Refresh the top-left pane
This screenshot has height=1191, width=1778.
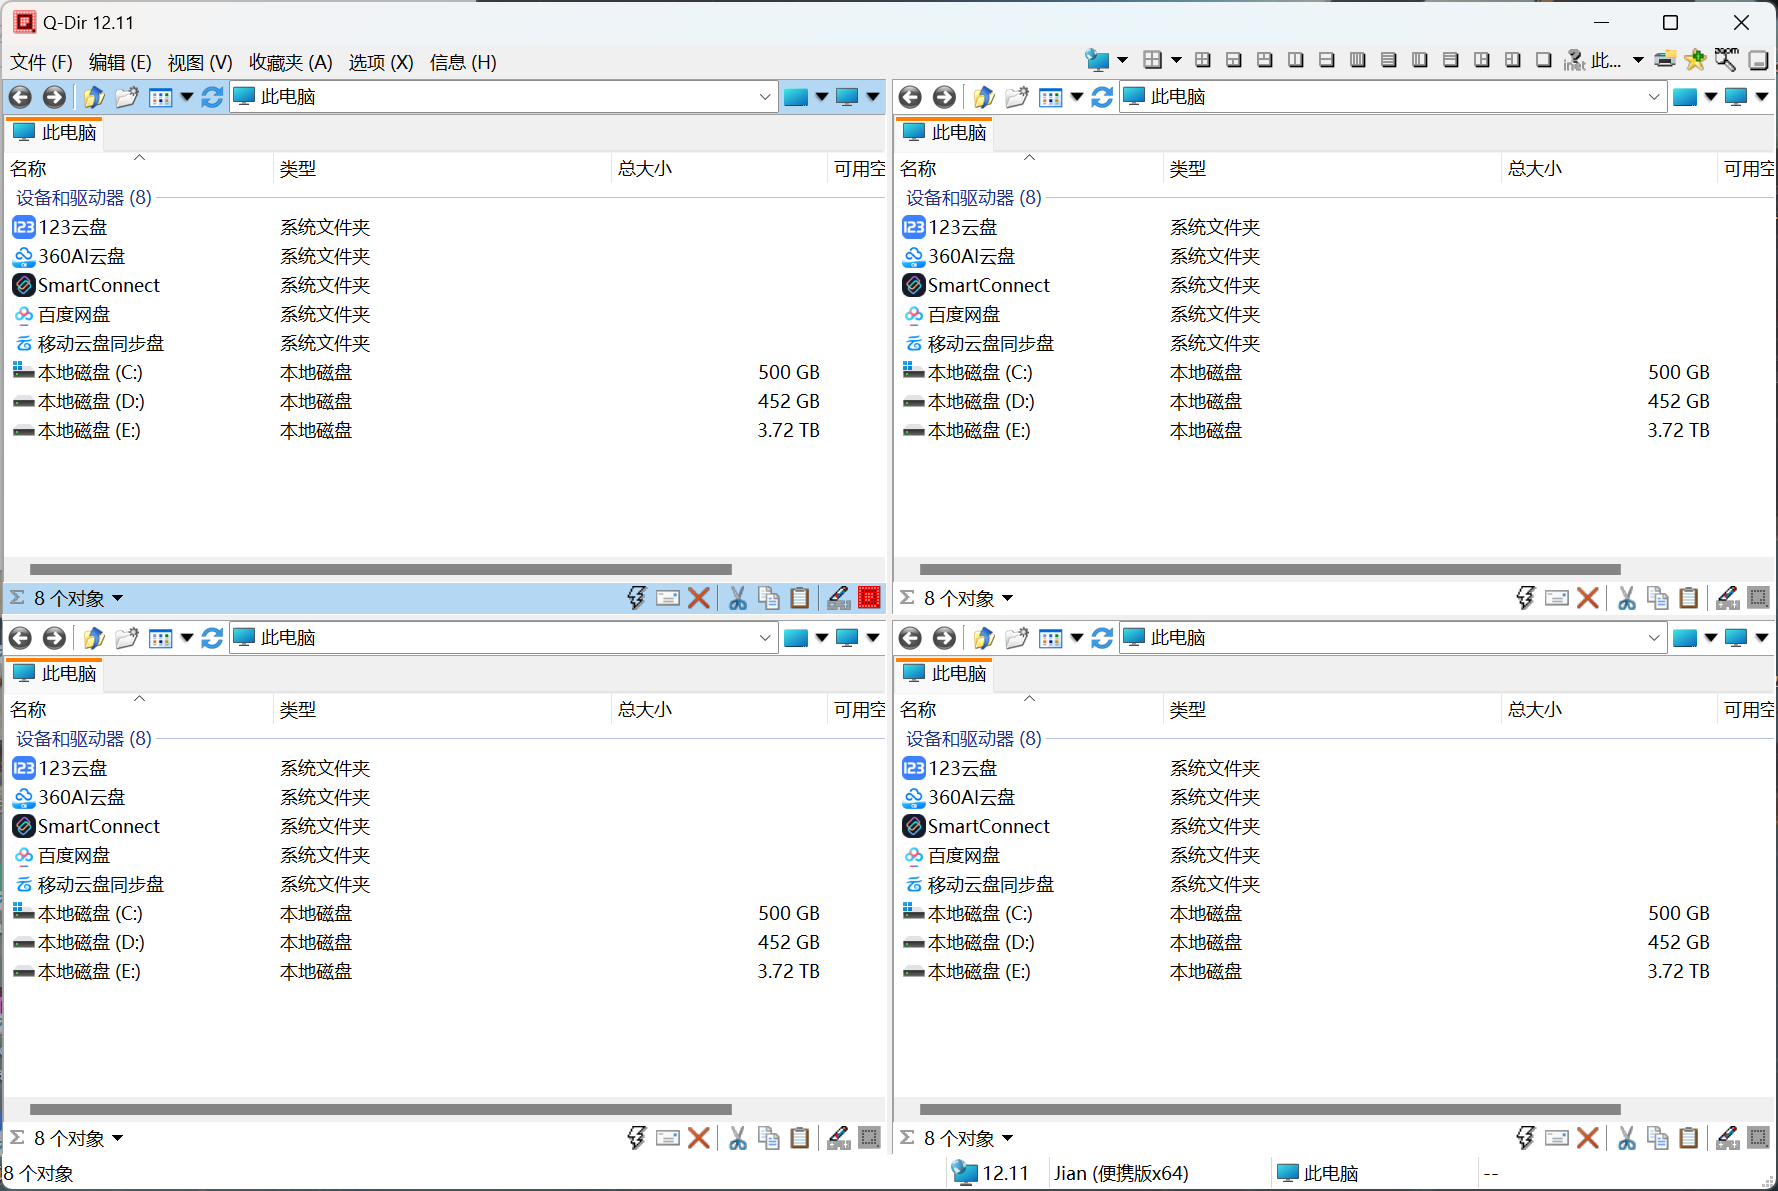point(212,97)
